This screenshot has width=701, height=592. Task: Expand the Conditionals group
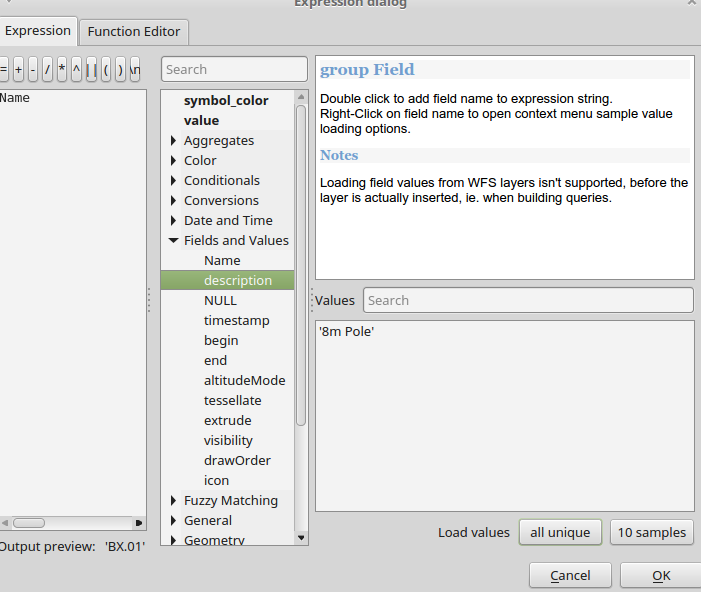point(173,180)
